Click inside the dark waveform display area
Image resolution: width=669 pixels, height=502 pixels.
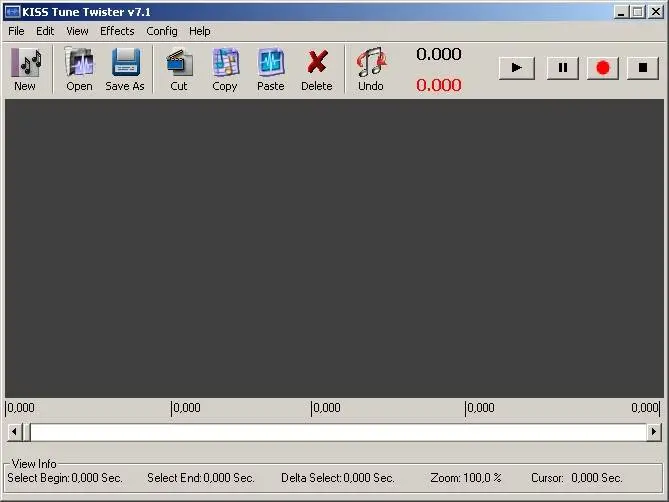[334, 249]
